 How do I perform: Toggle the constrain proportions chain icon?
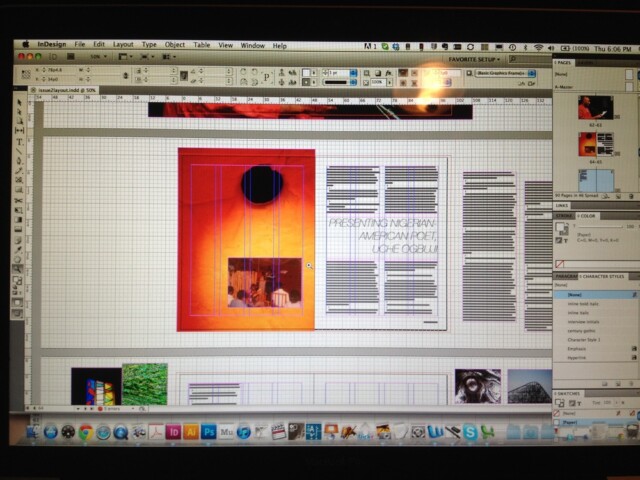126,75
